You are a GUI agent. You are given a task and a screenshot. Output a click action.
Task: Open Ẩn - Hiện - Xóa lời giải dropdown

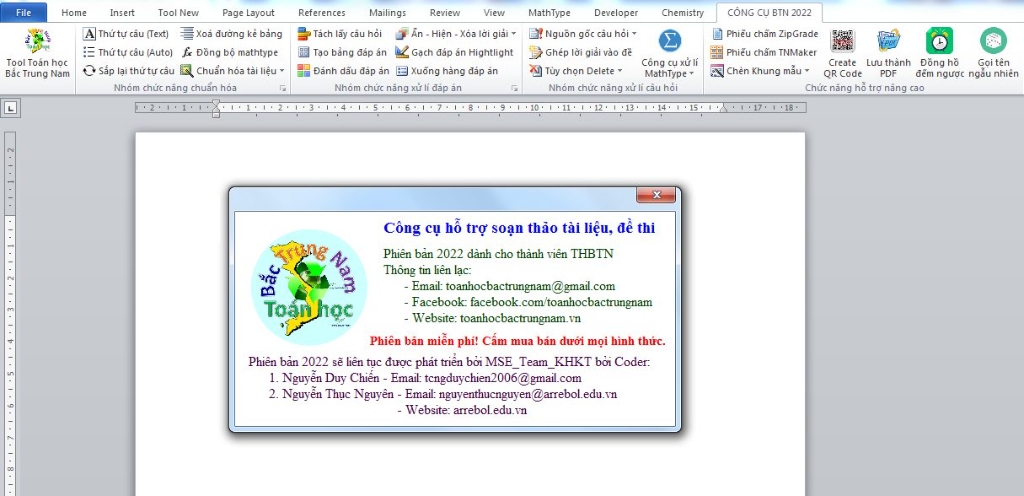click(x=456, y=33)
